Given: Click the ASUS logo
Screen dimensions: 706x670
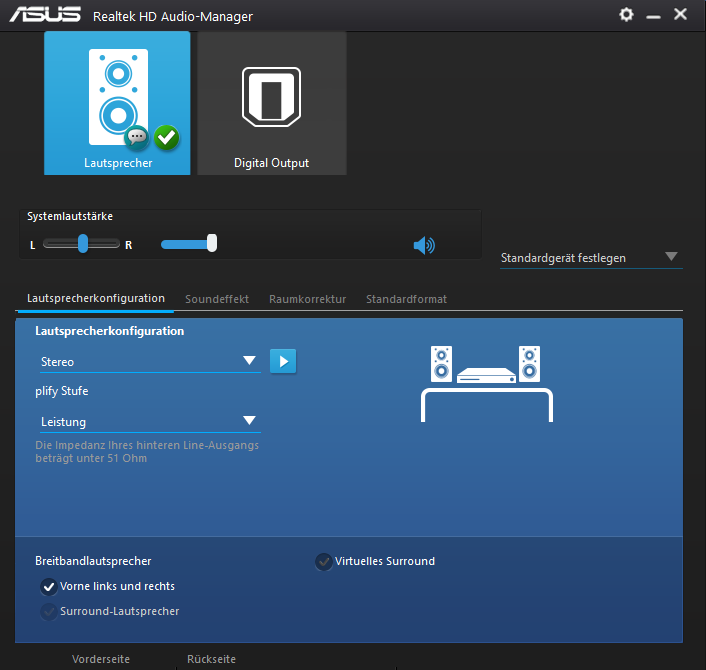Looking at the screenshot, I should point(45,14).
